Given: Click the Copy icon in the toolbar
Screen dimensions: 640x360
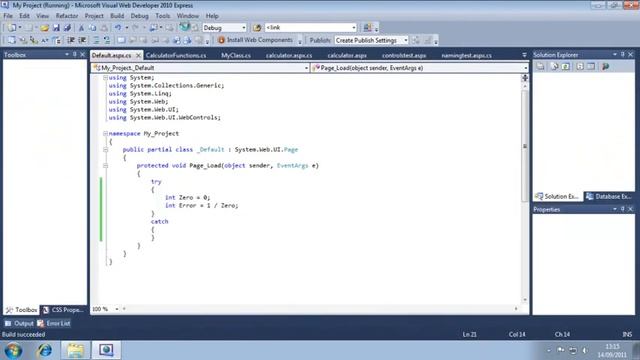Looking at the screenshot, I should click(93, 28).
